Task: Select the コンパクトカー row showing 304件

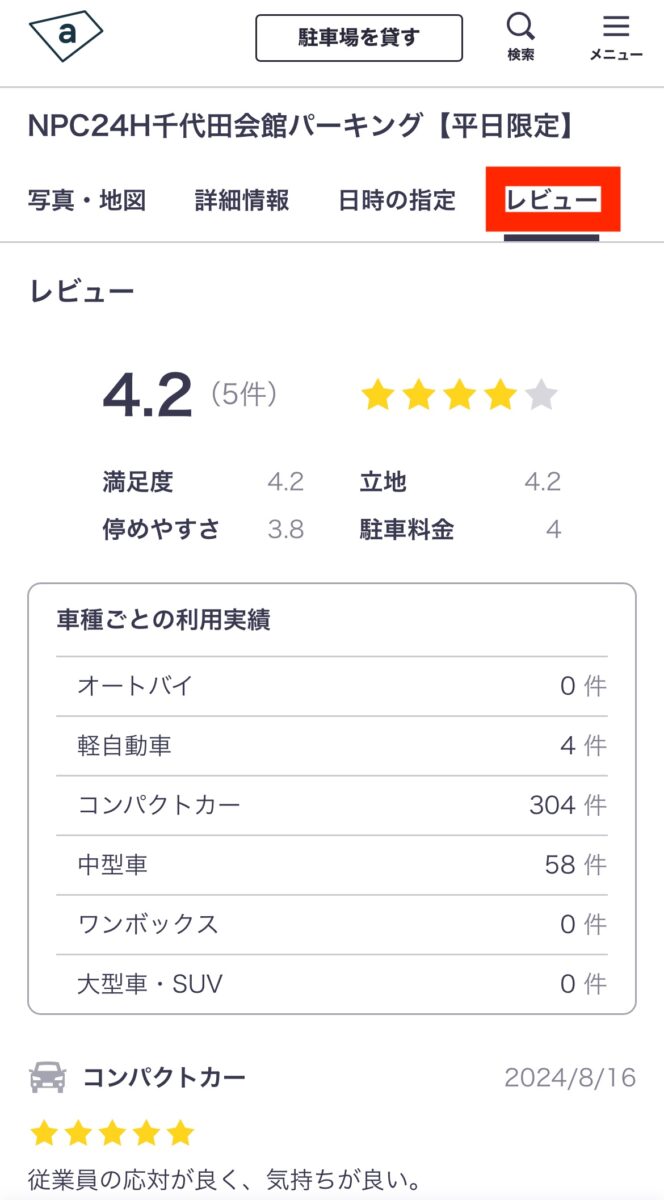Action: coord(330,804)
